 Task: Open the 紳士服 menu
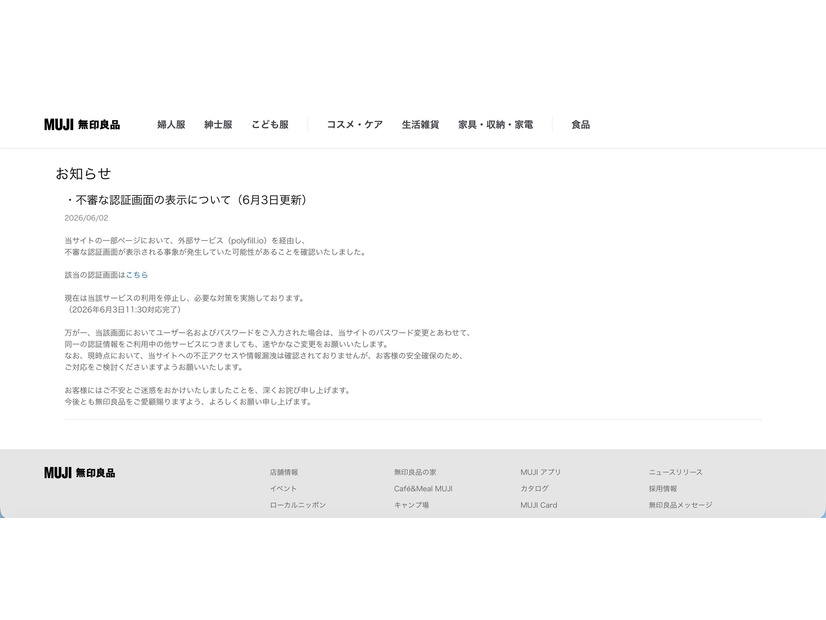pyautogui.click(x=218, y=125)
